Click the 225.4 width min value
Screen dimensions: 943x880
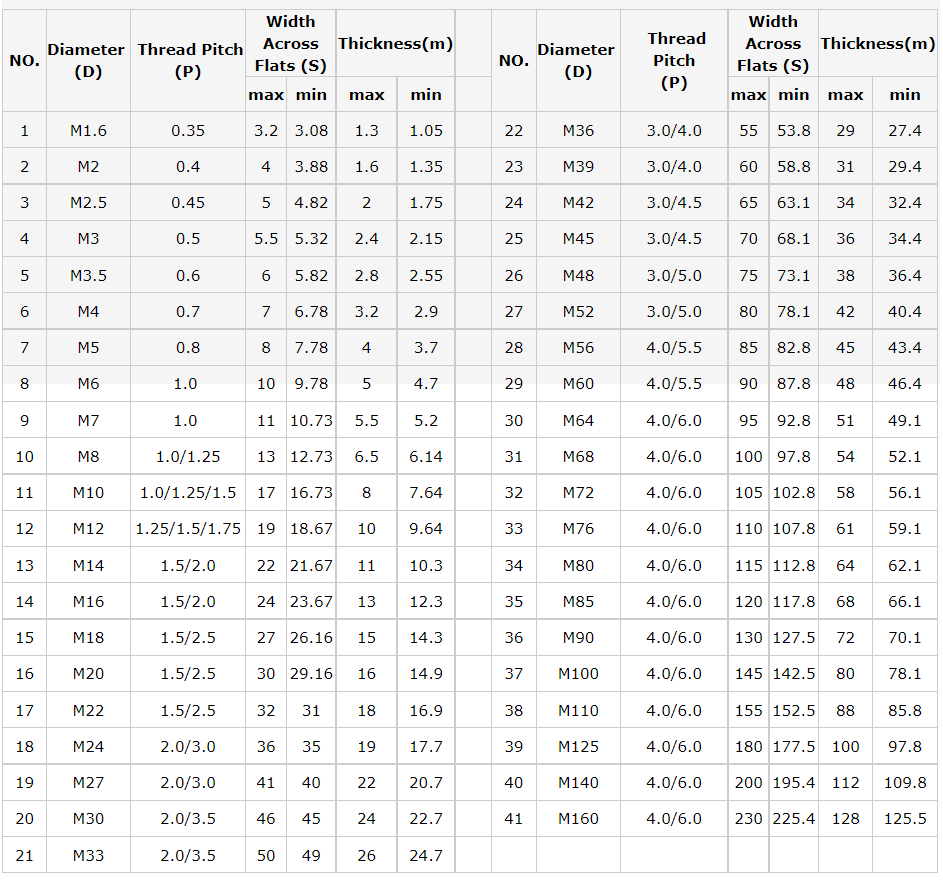[793, 819]
